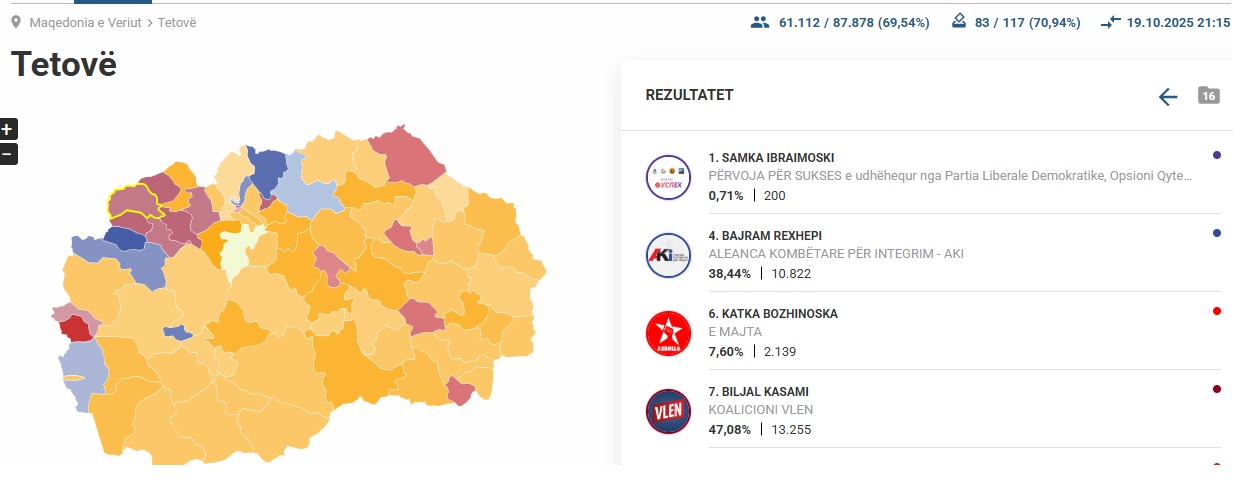
Task: Open Maqedonia e Veriut breadcrumb link
Action: [x=86, y=22]
